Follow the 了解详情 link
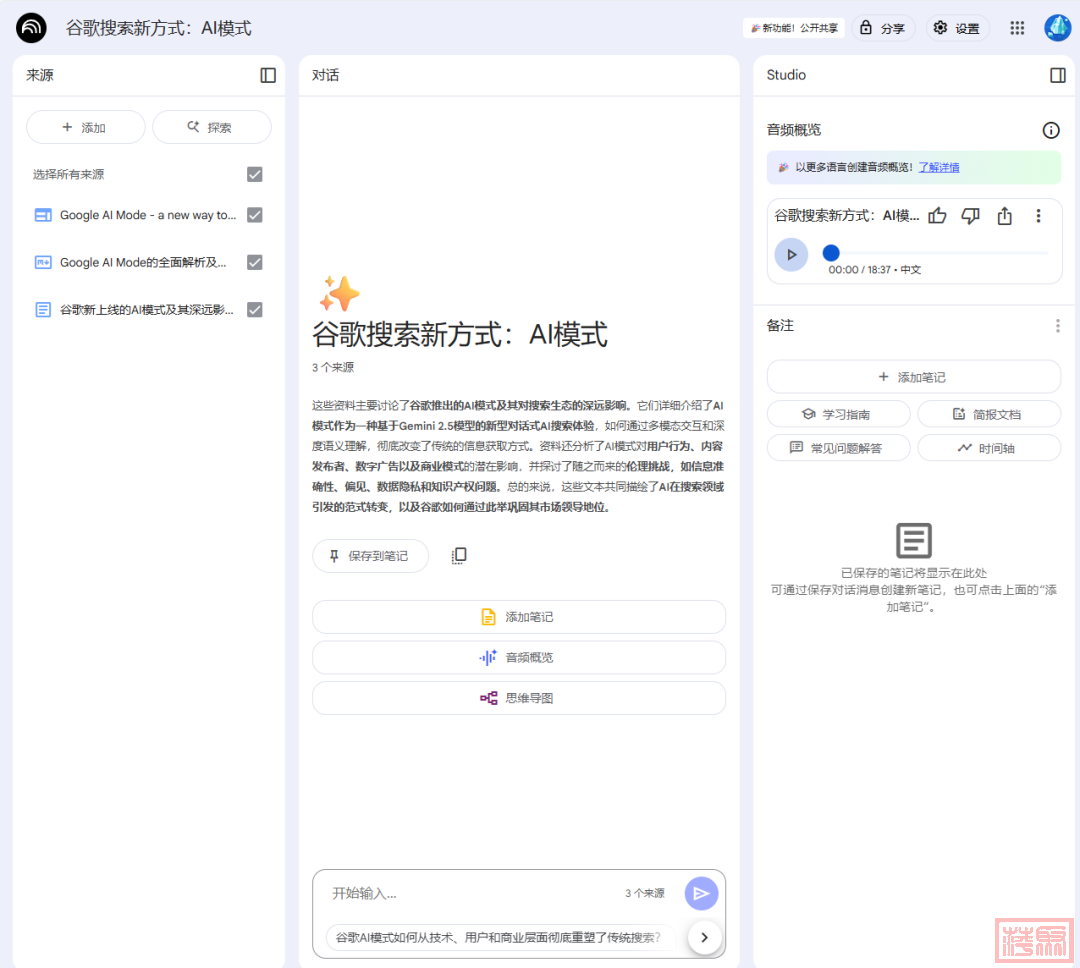The image size is (1080, 968). tap(939, 167)
